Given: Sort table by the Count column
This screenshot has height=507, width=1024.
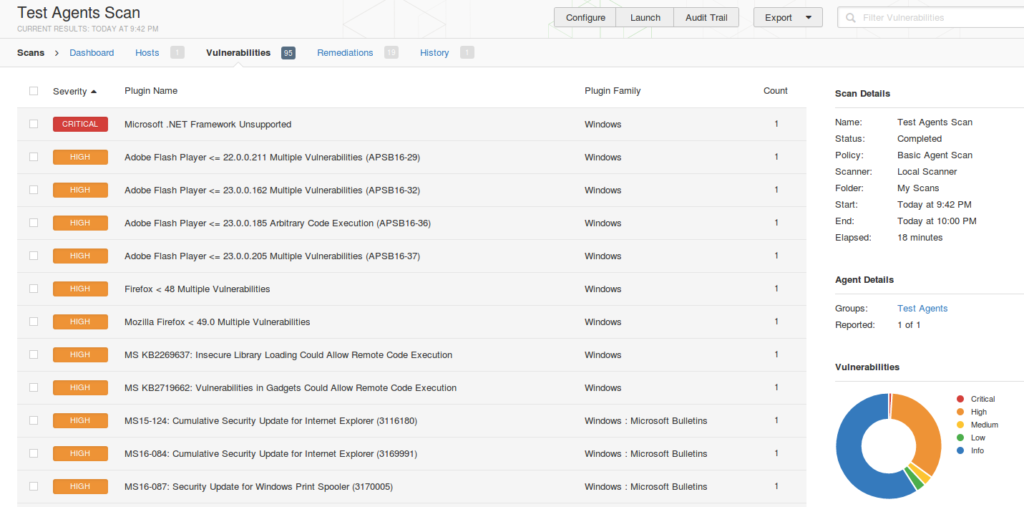Looking at the screenshot, I should click(775, 91).
